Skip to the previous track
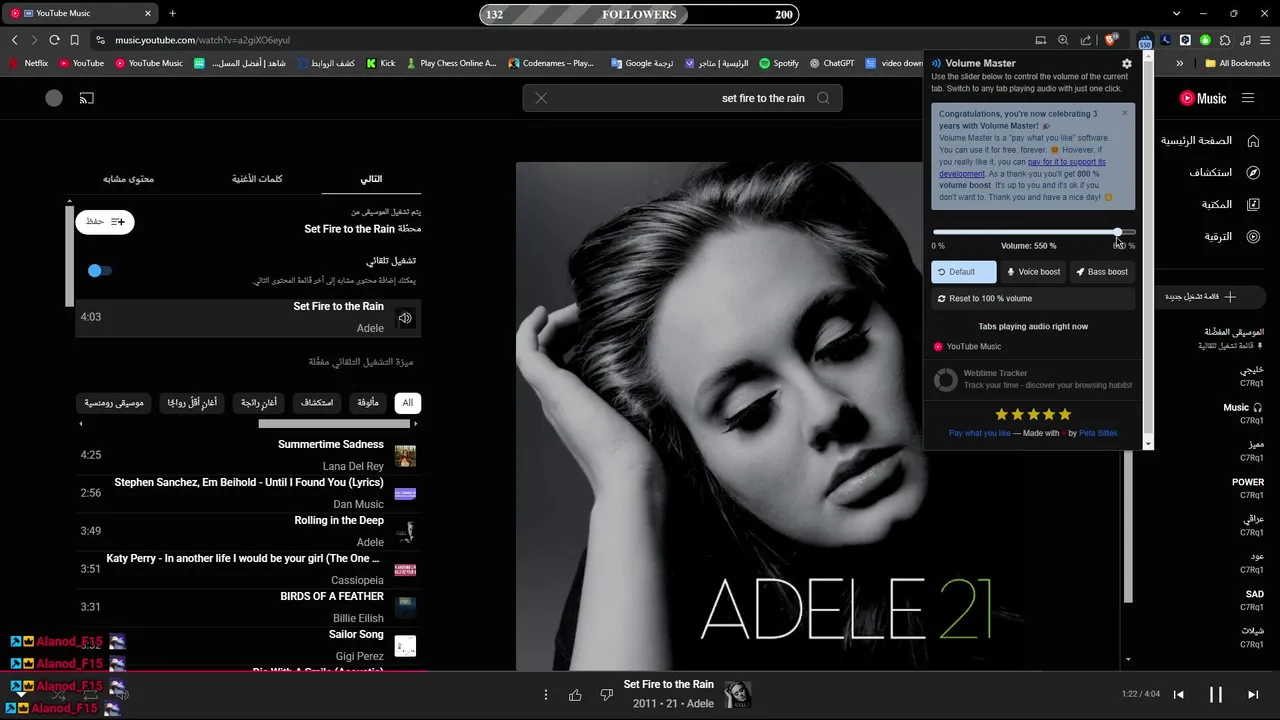This screenshot has width=1280, height=720. click(x=1178, y=695)
